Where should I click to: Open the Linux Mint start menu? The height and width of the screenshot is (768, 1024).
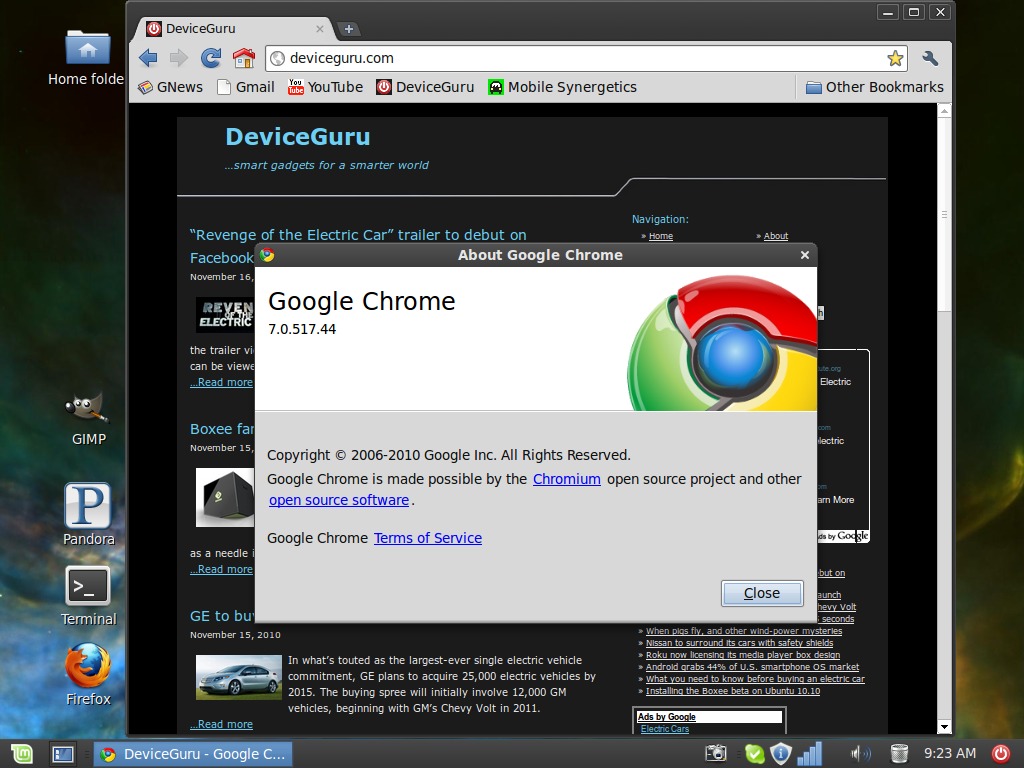coord(22,754)
